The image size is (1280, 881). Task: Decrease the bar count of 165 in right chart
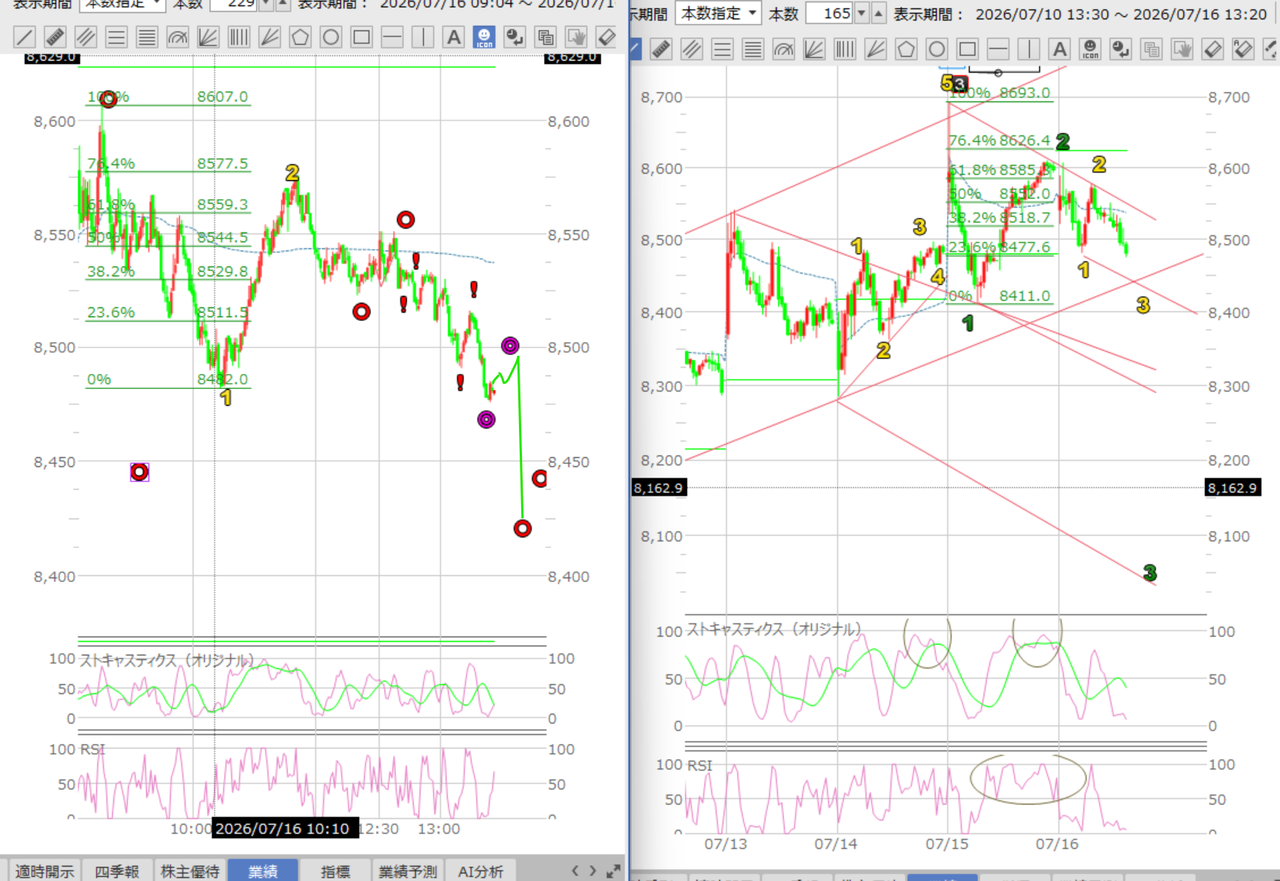(861, 14)
